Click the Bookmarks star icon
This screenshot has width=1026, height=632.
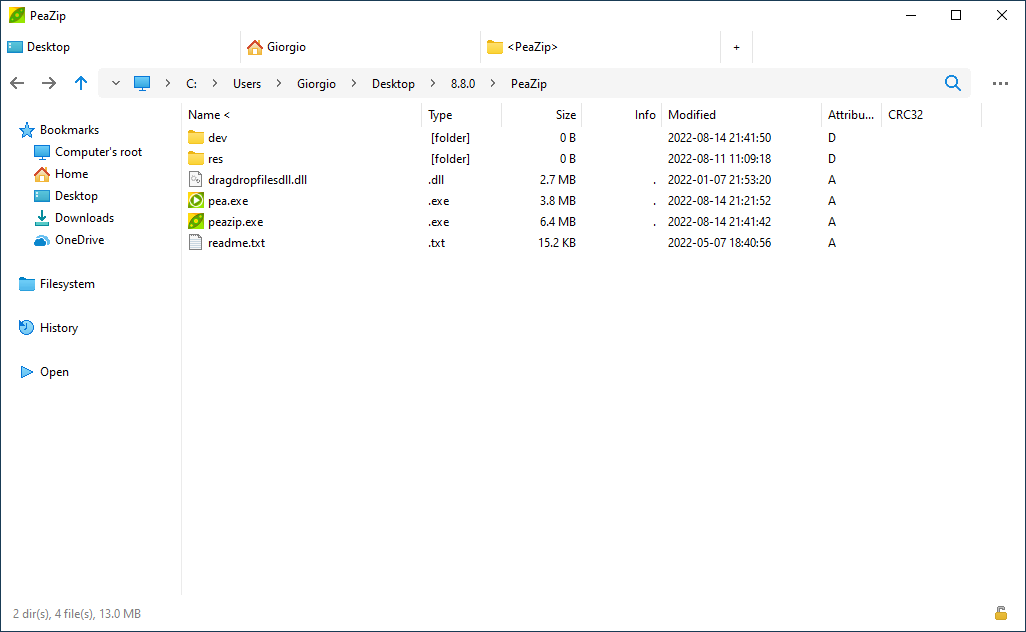click(27, 130)
